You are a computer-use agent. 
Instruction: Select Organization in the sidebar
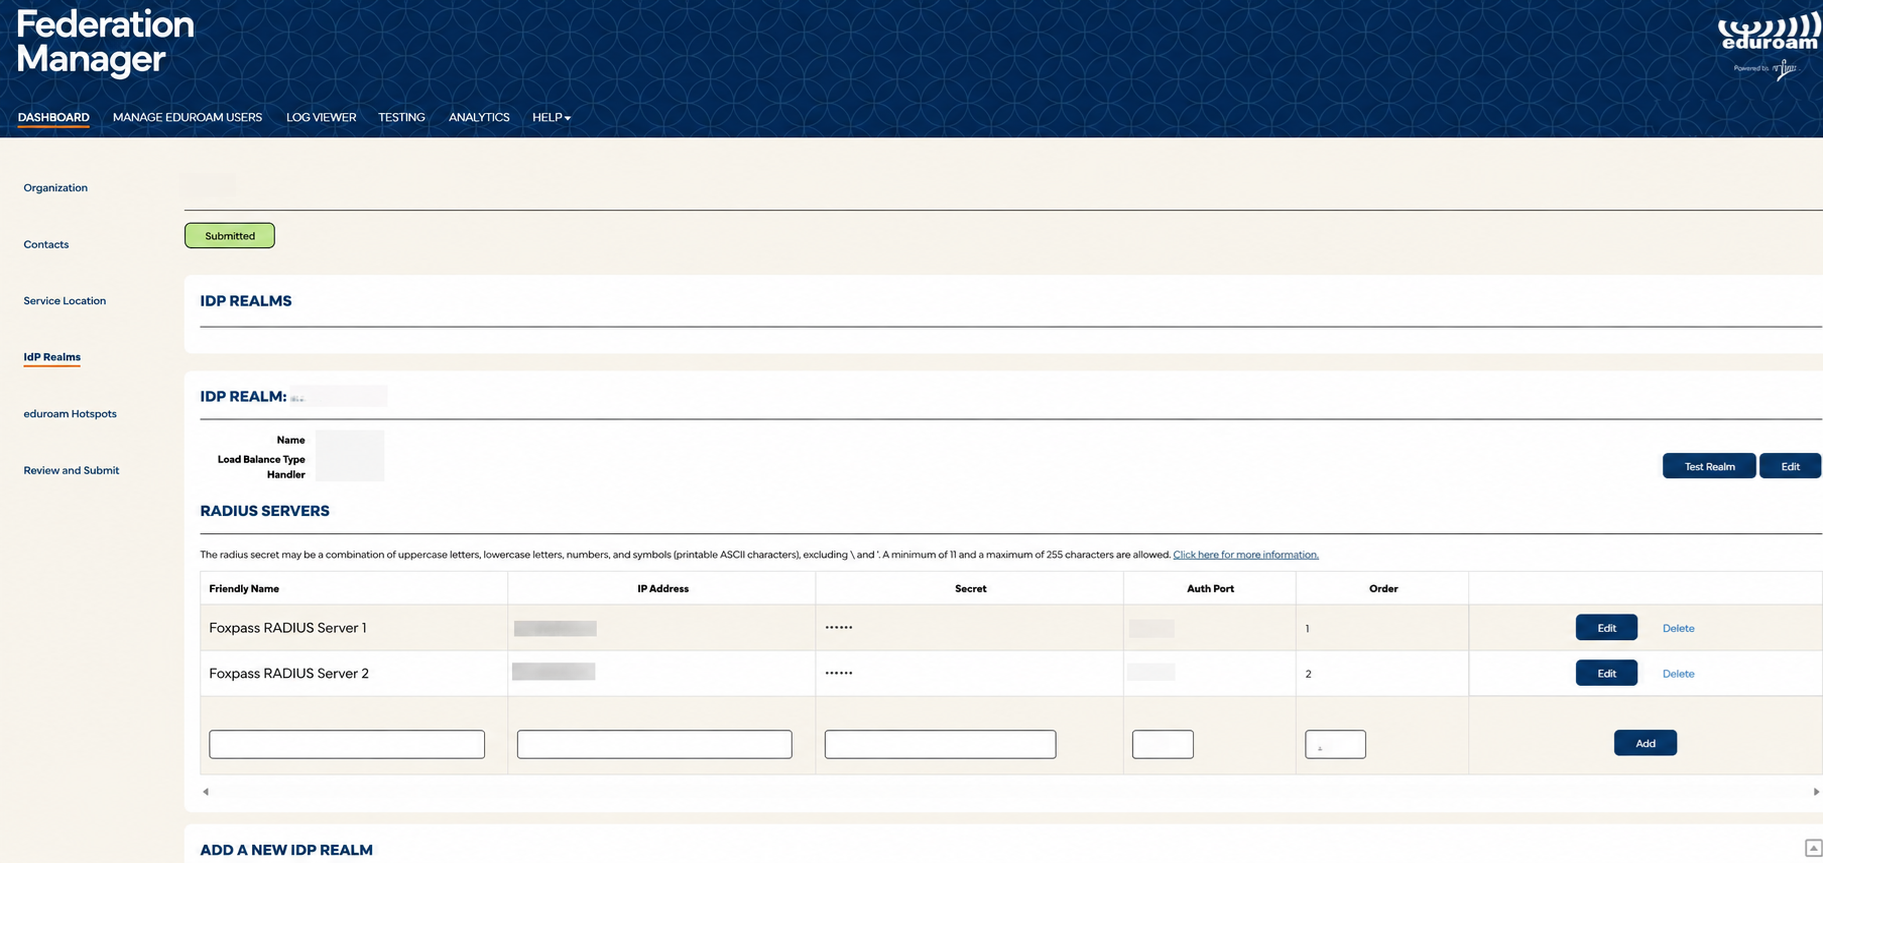coord(55,188)
